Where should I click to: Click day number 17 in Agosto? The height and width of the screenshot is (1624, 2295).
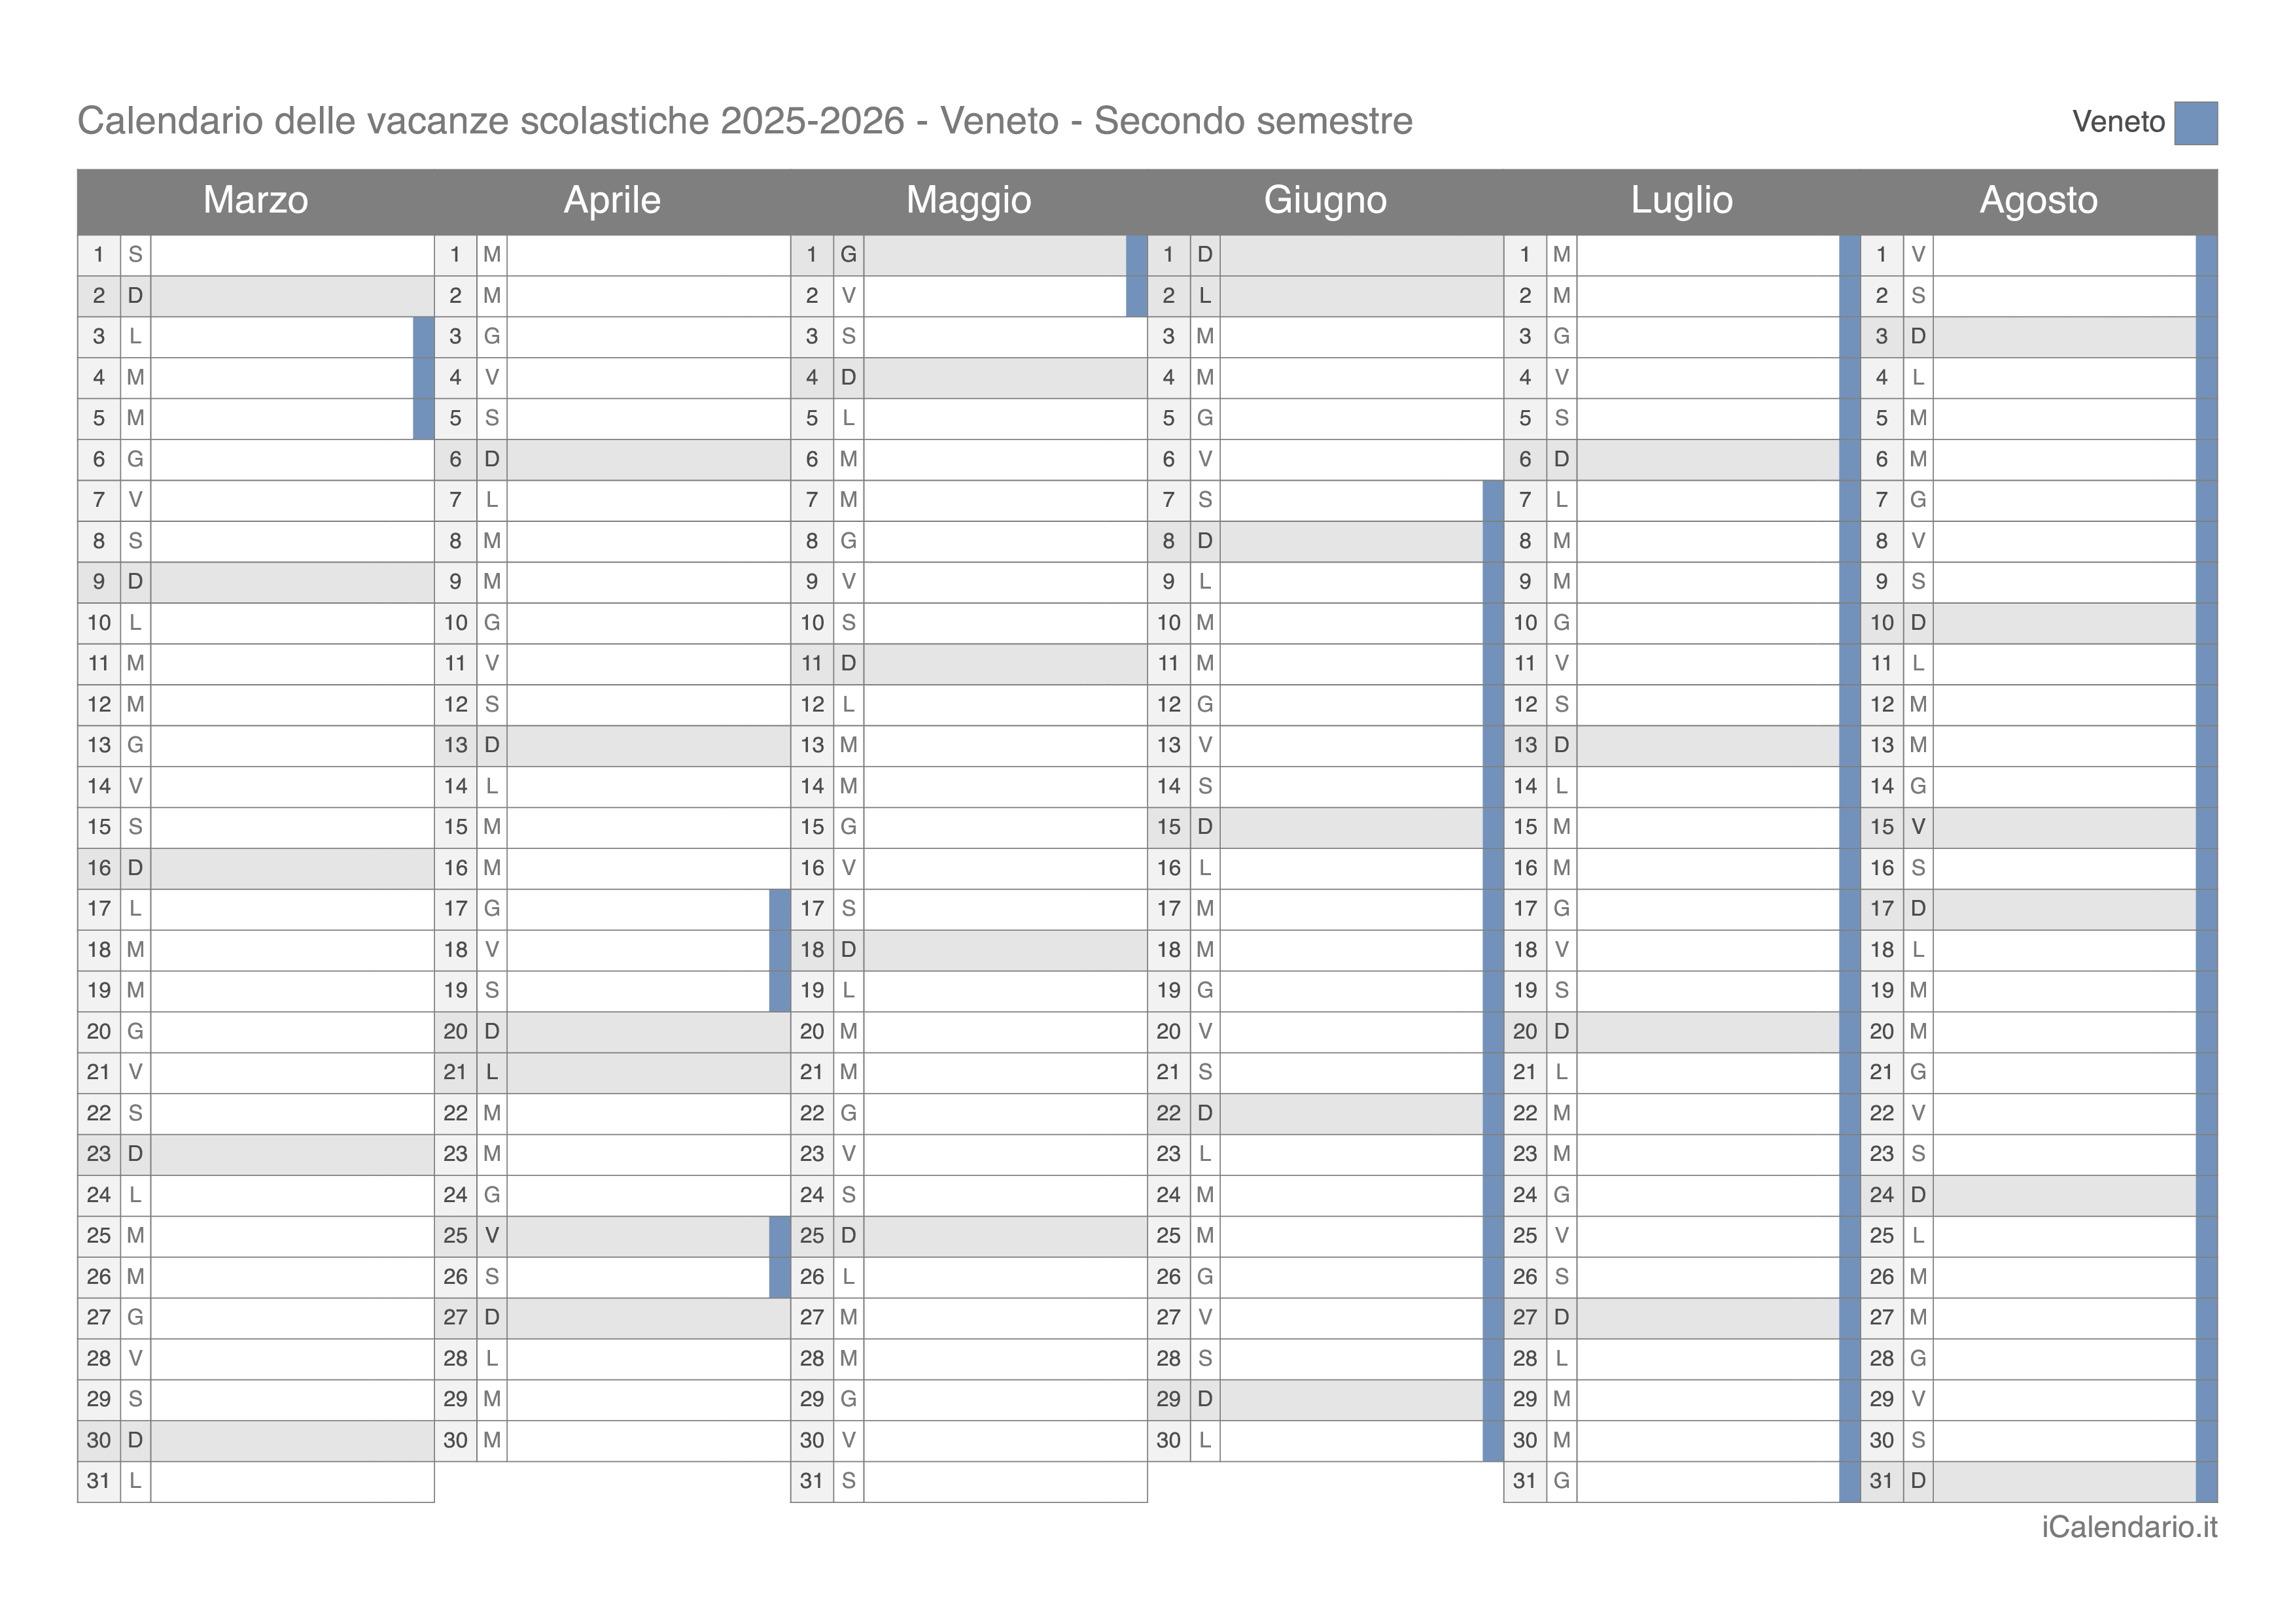[1881, 909]
